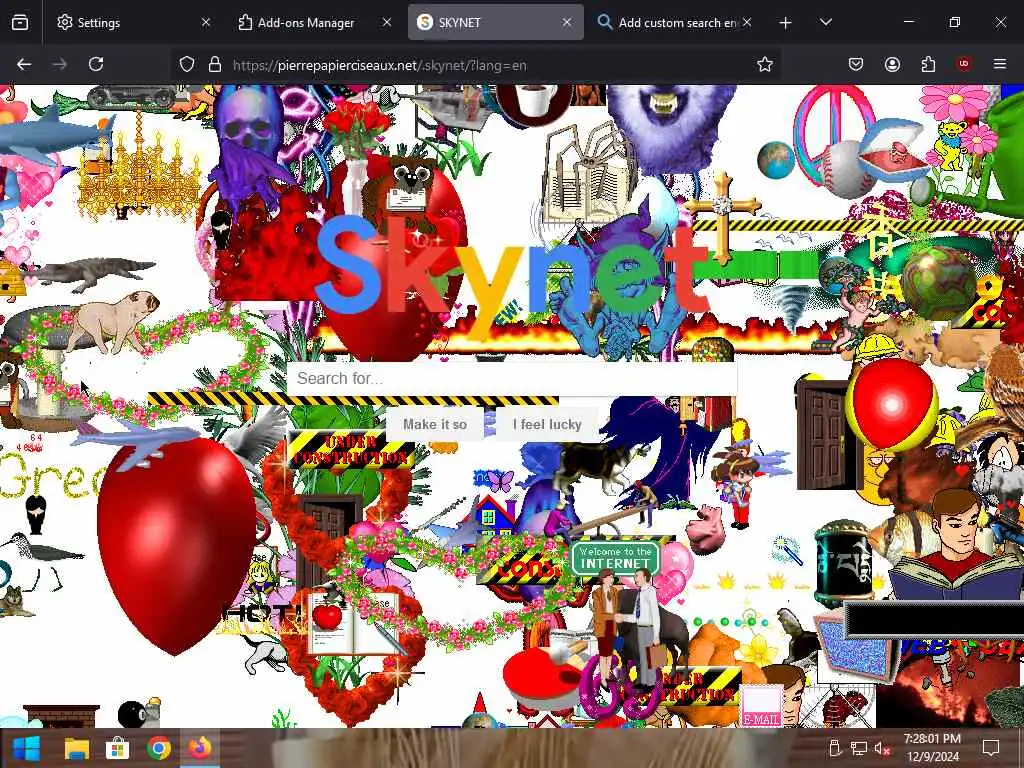The height and width of the screenshot is (768, 1024).
Task: Launch Google Chrome from the taskbar
Action: [x=159, y=748]
